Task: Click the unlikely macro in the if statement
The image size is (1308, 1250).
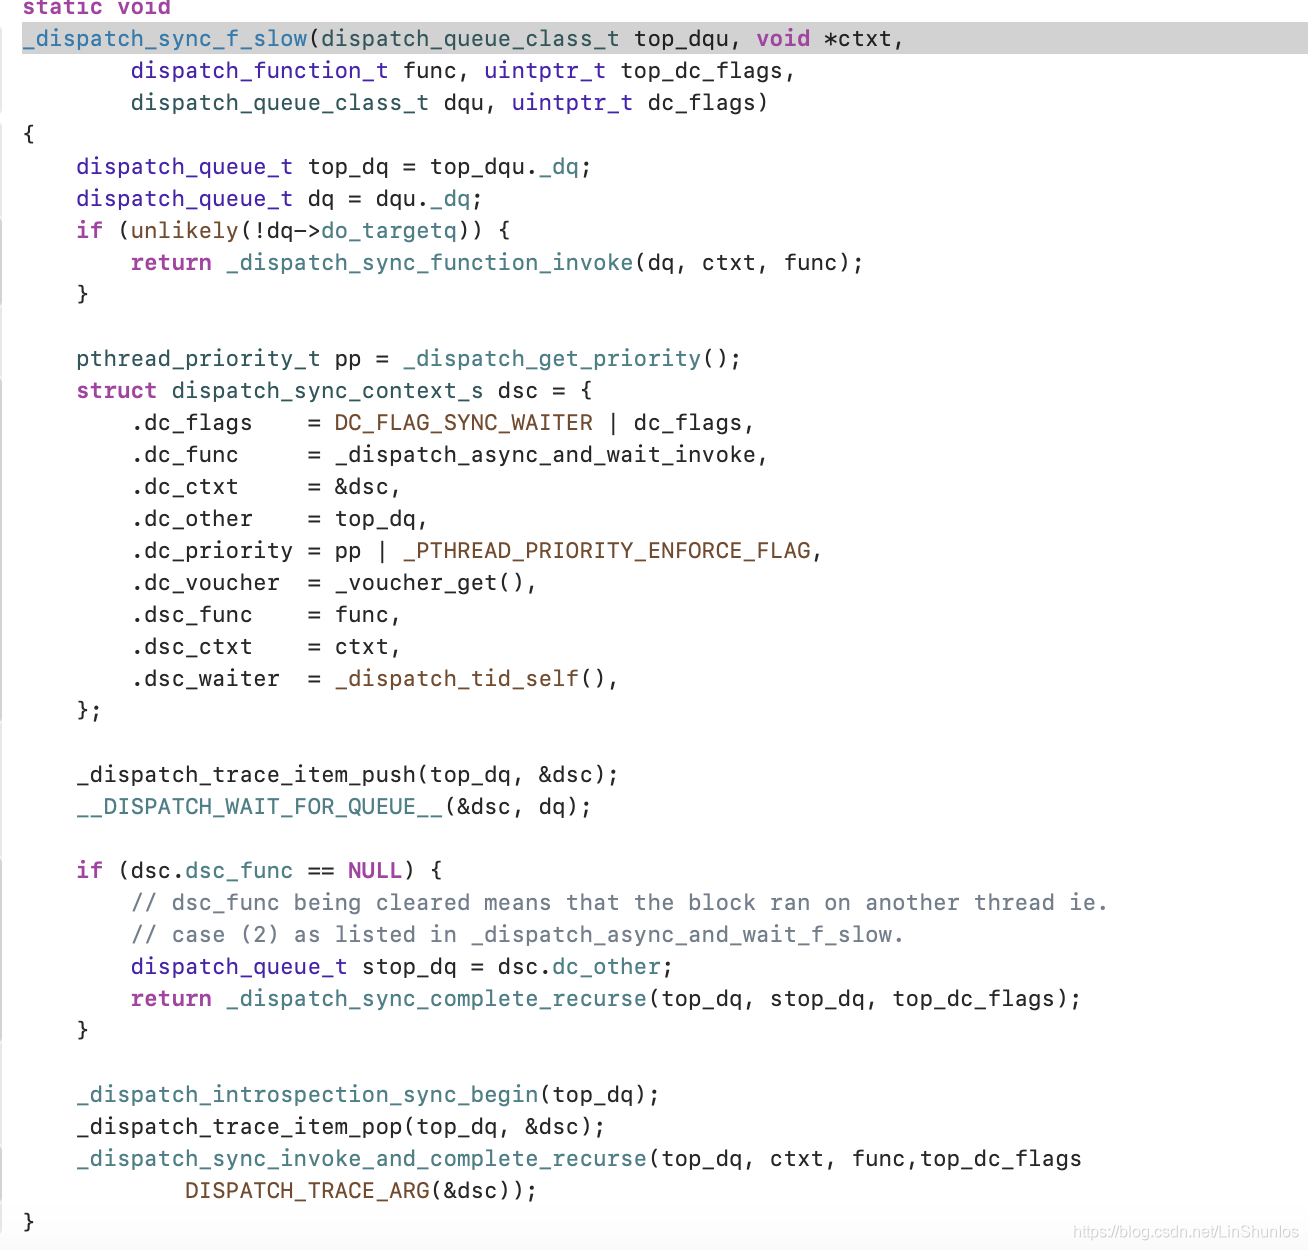Action: tap(184, 231)
